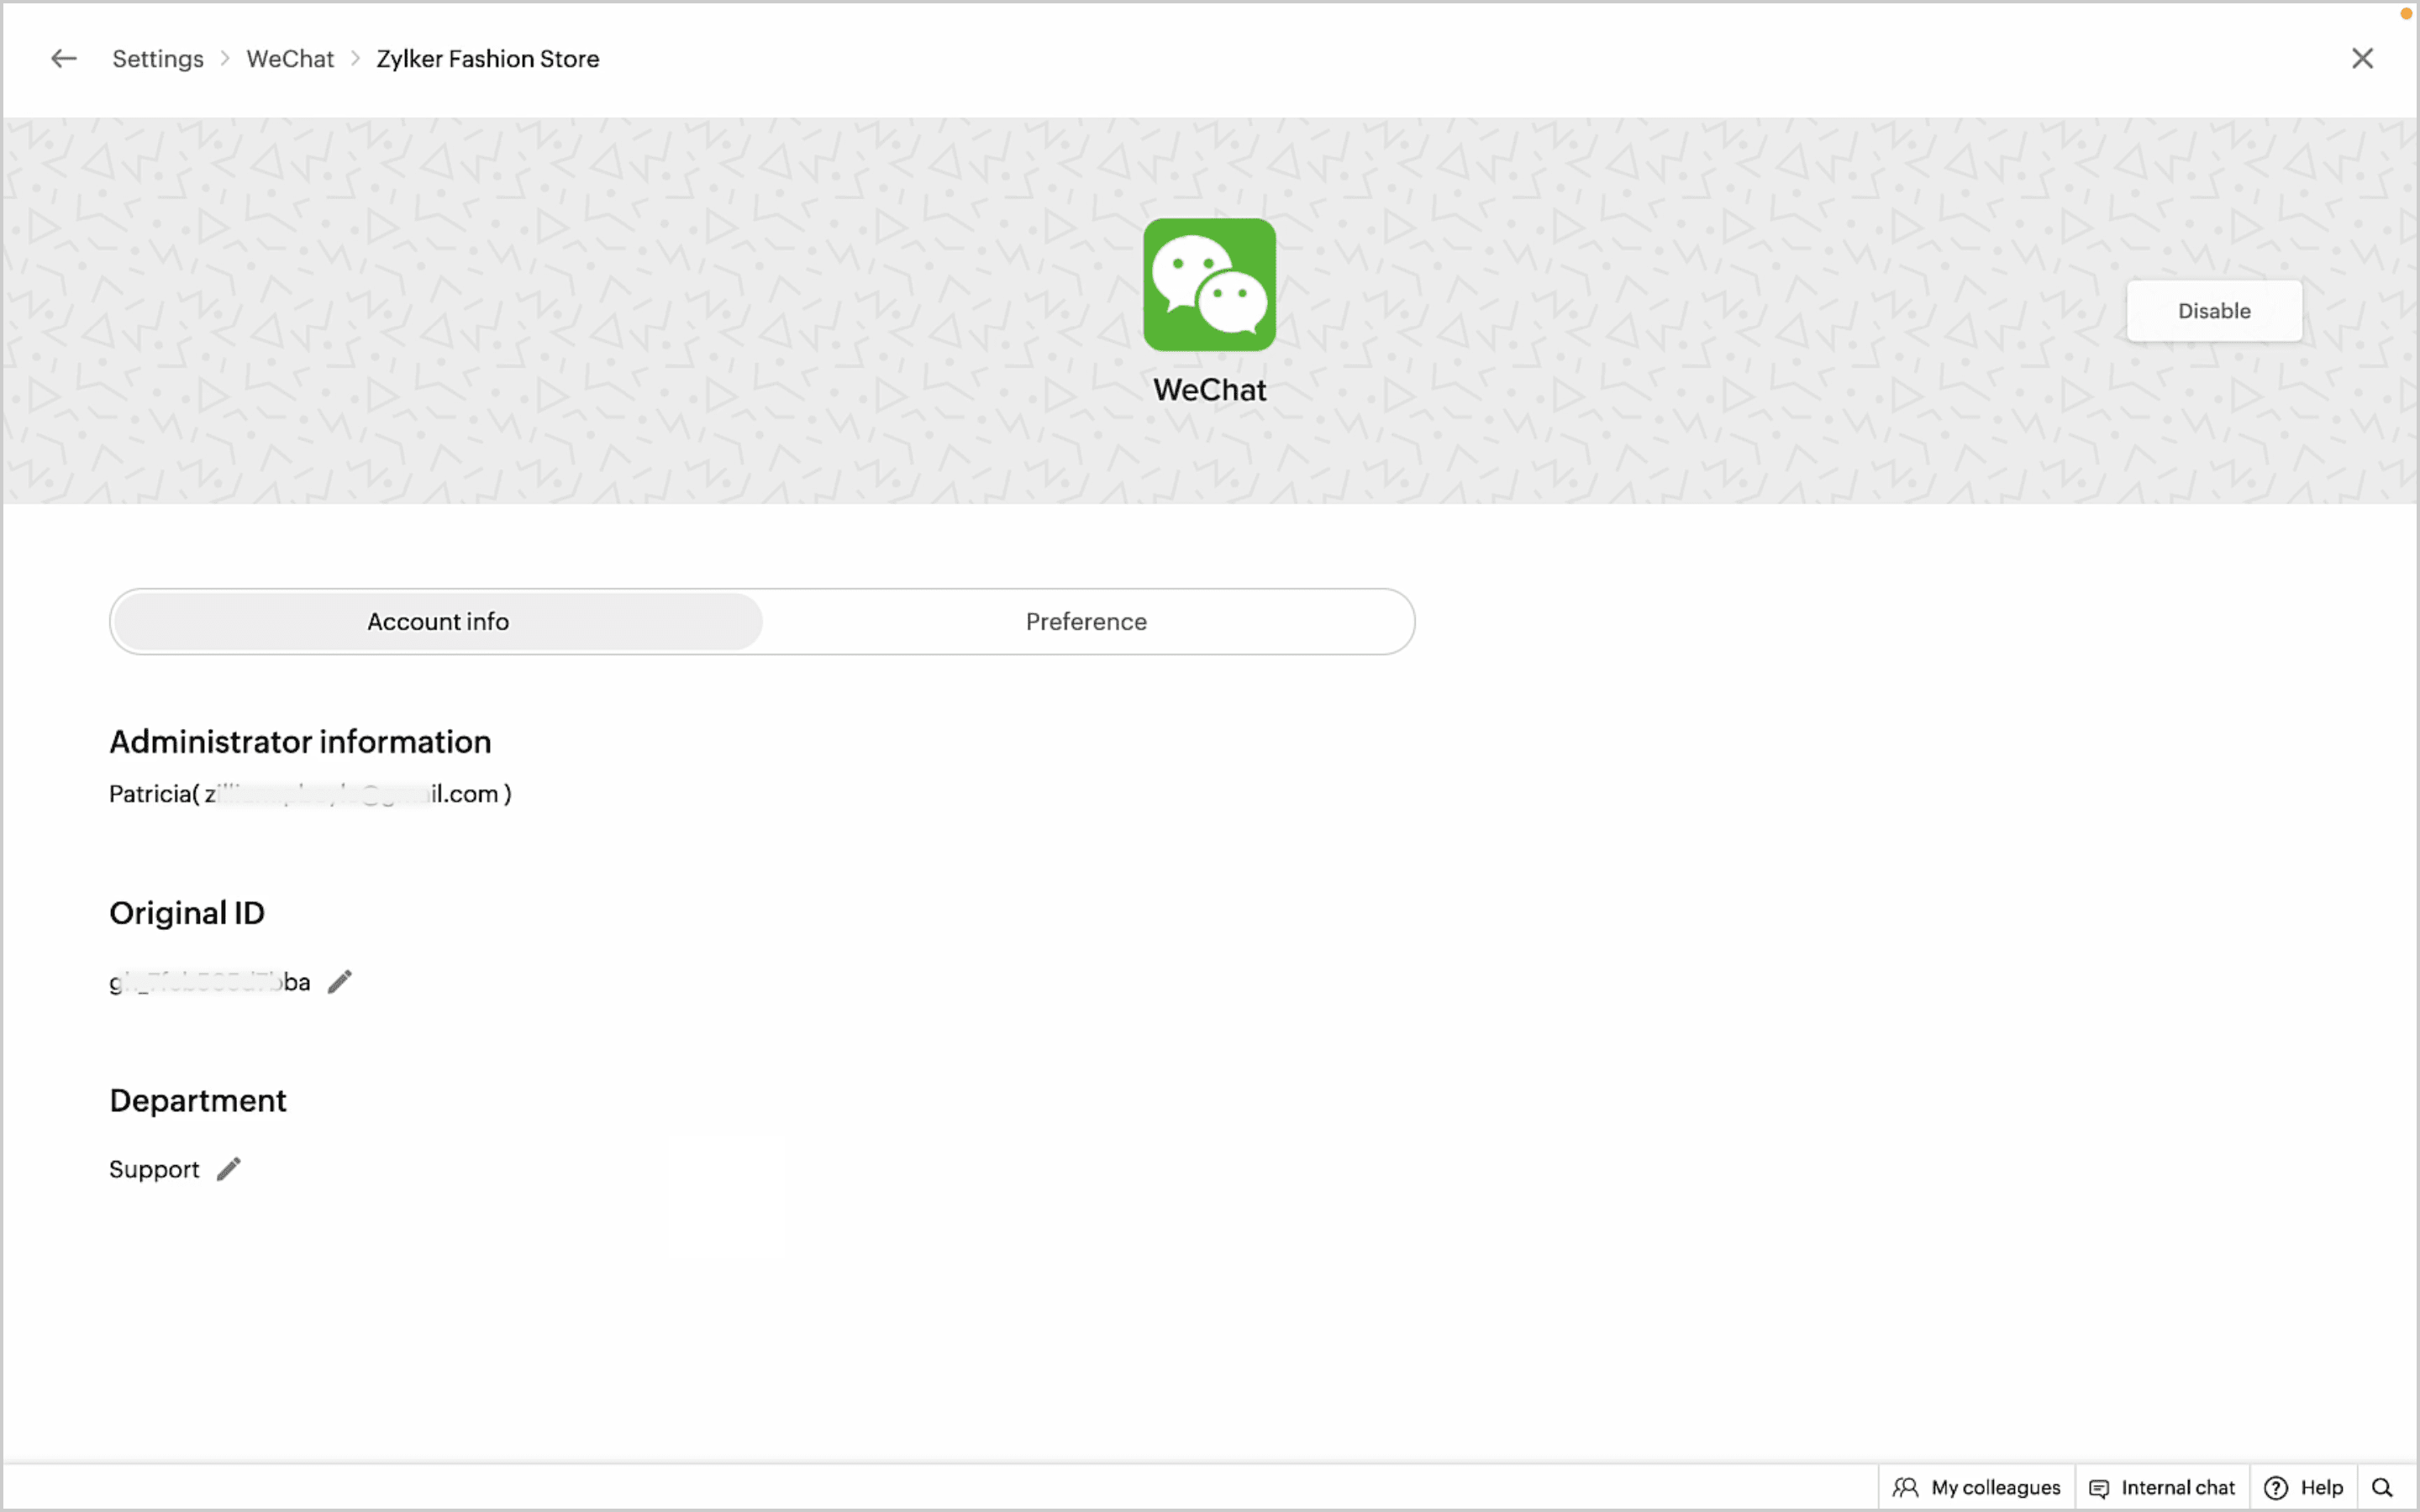Close the settings panel with X
Screen dimensions: 2420x1512
click(x=2362, y=59)
